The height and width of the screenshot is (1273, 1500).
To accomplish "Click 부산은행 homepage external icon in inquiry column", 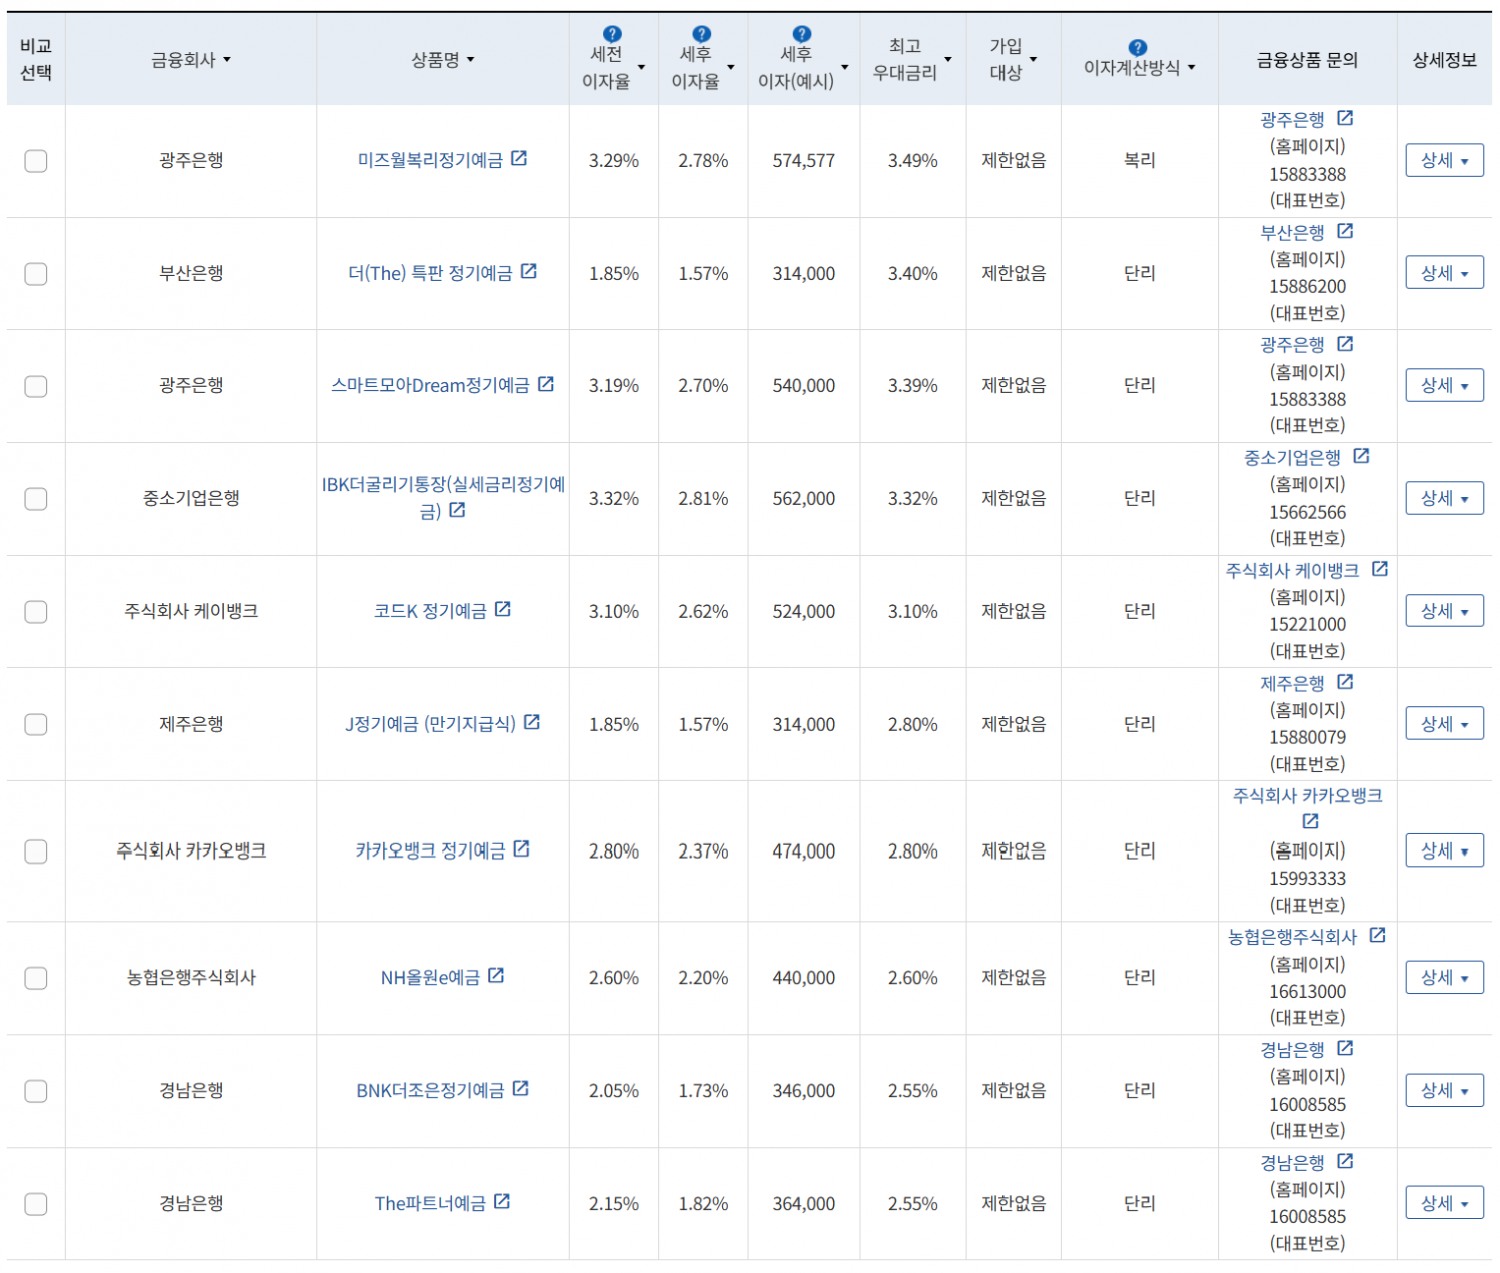I will [x=1345, y=231].
